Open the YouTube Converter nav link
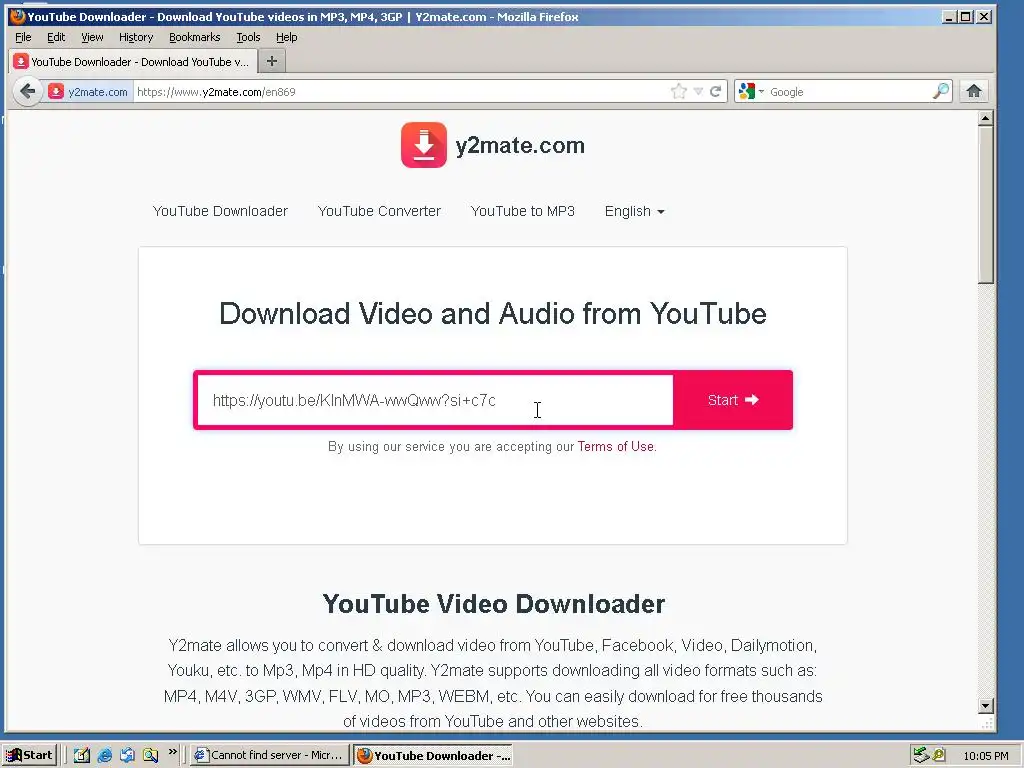The width and height of the screenshot is (1024, 768). tap(379, 211)
